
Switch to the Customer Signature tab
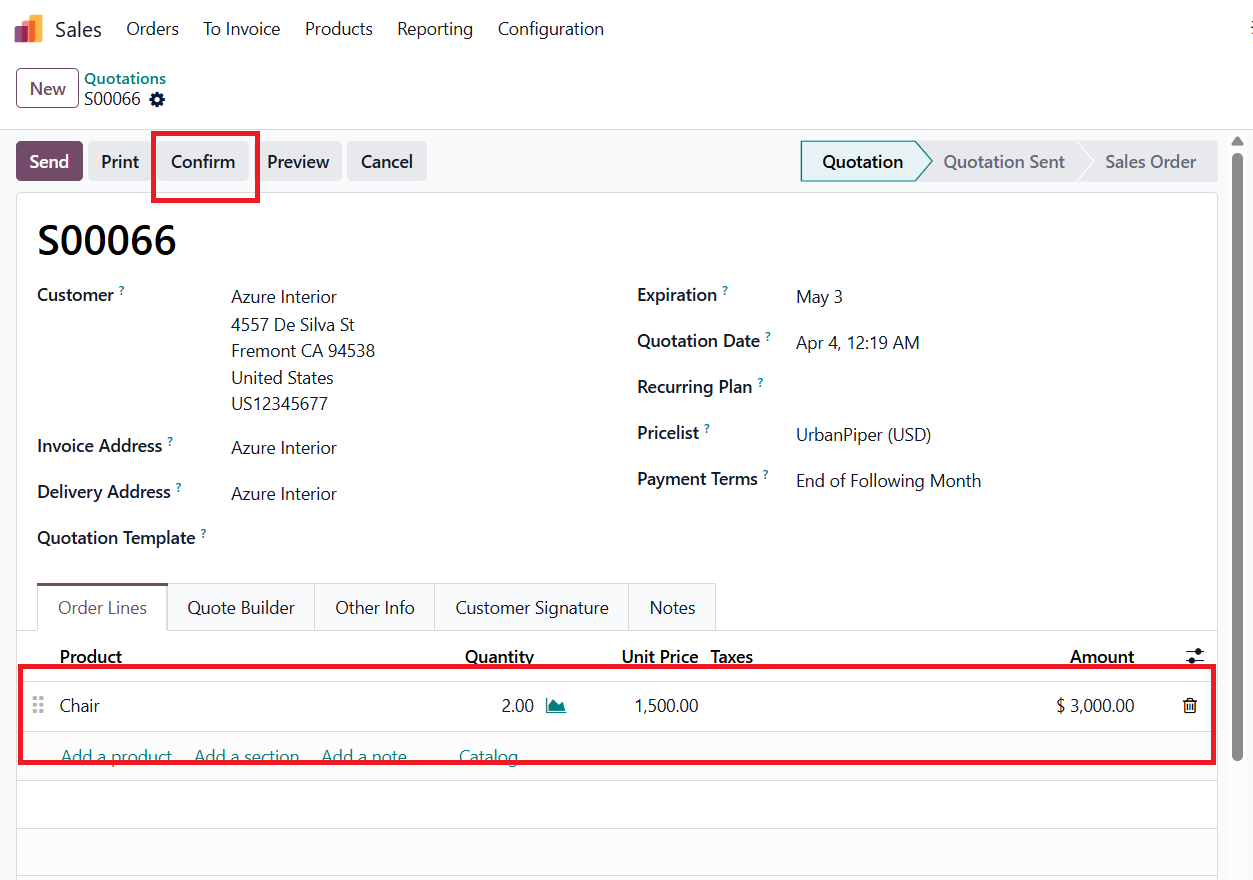[531, 608]
